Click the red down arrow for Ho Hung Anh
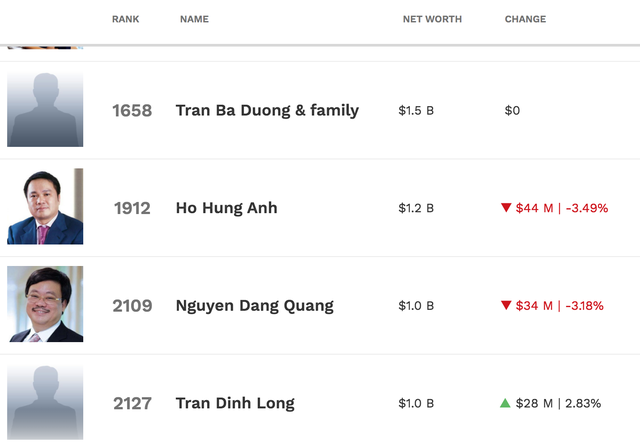 pyautogui.click(x=506, y=208)
